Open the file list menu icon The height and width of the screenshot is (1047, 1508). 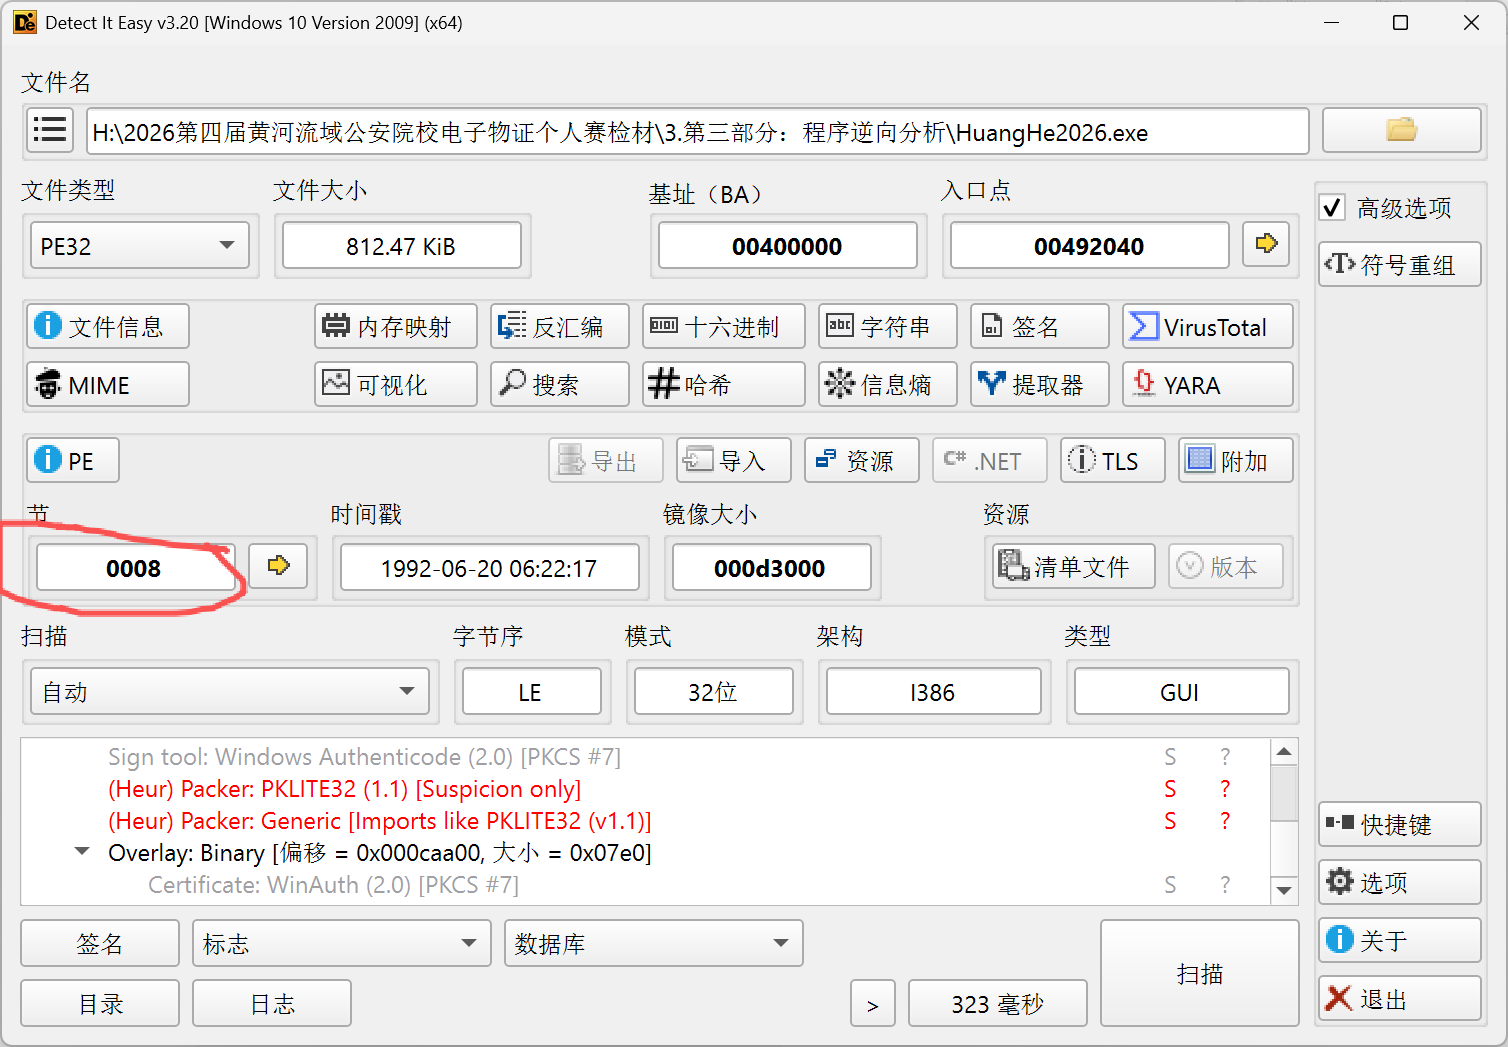[49, 131]
